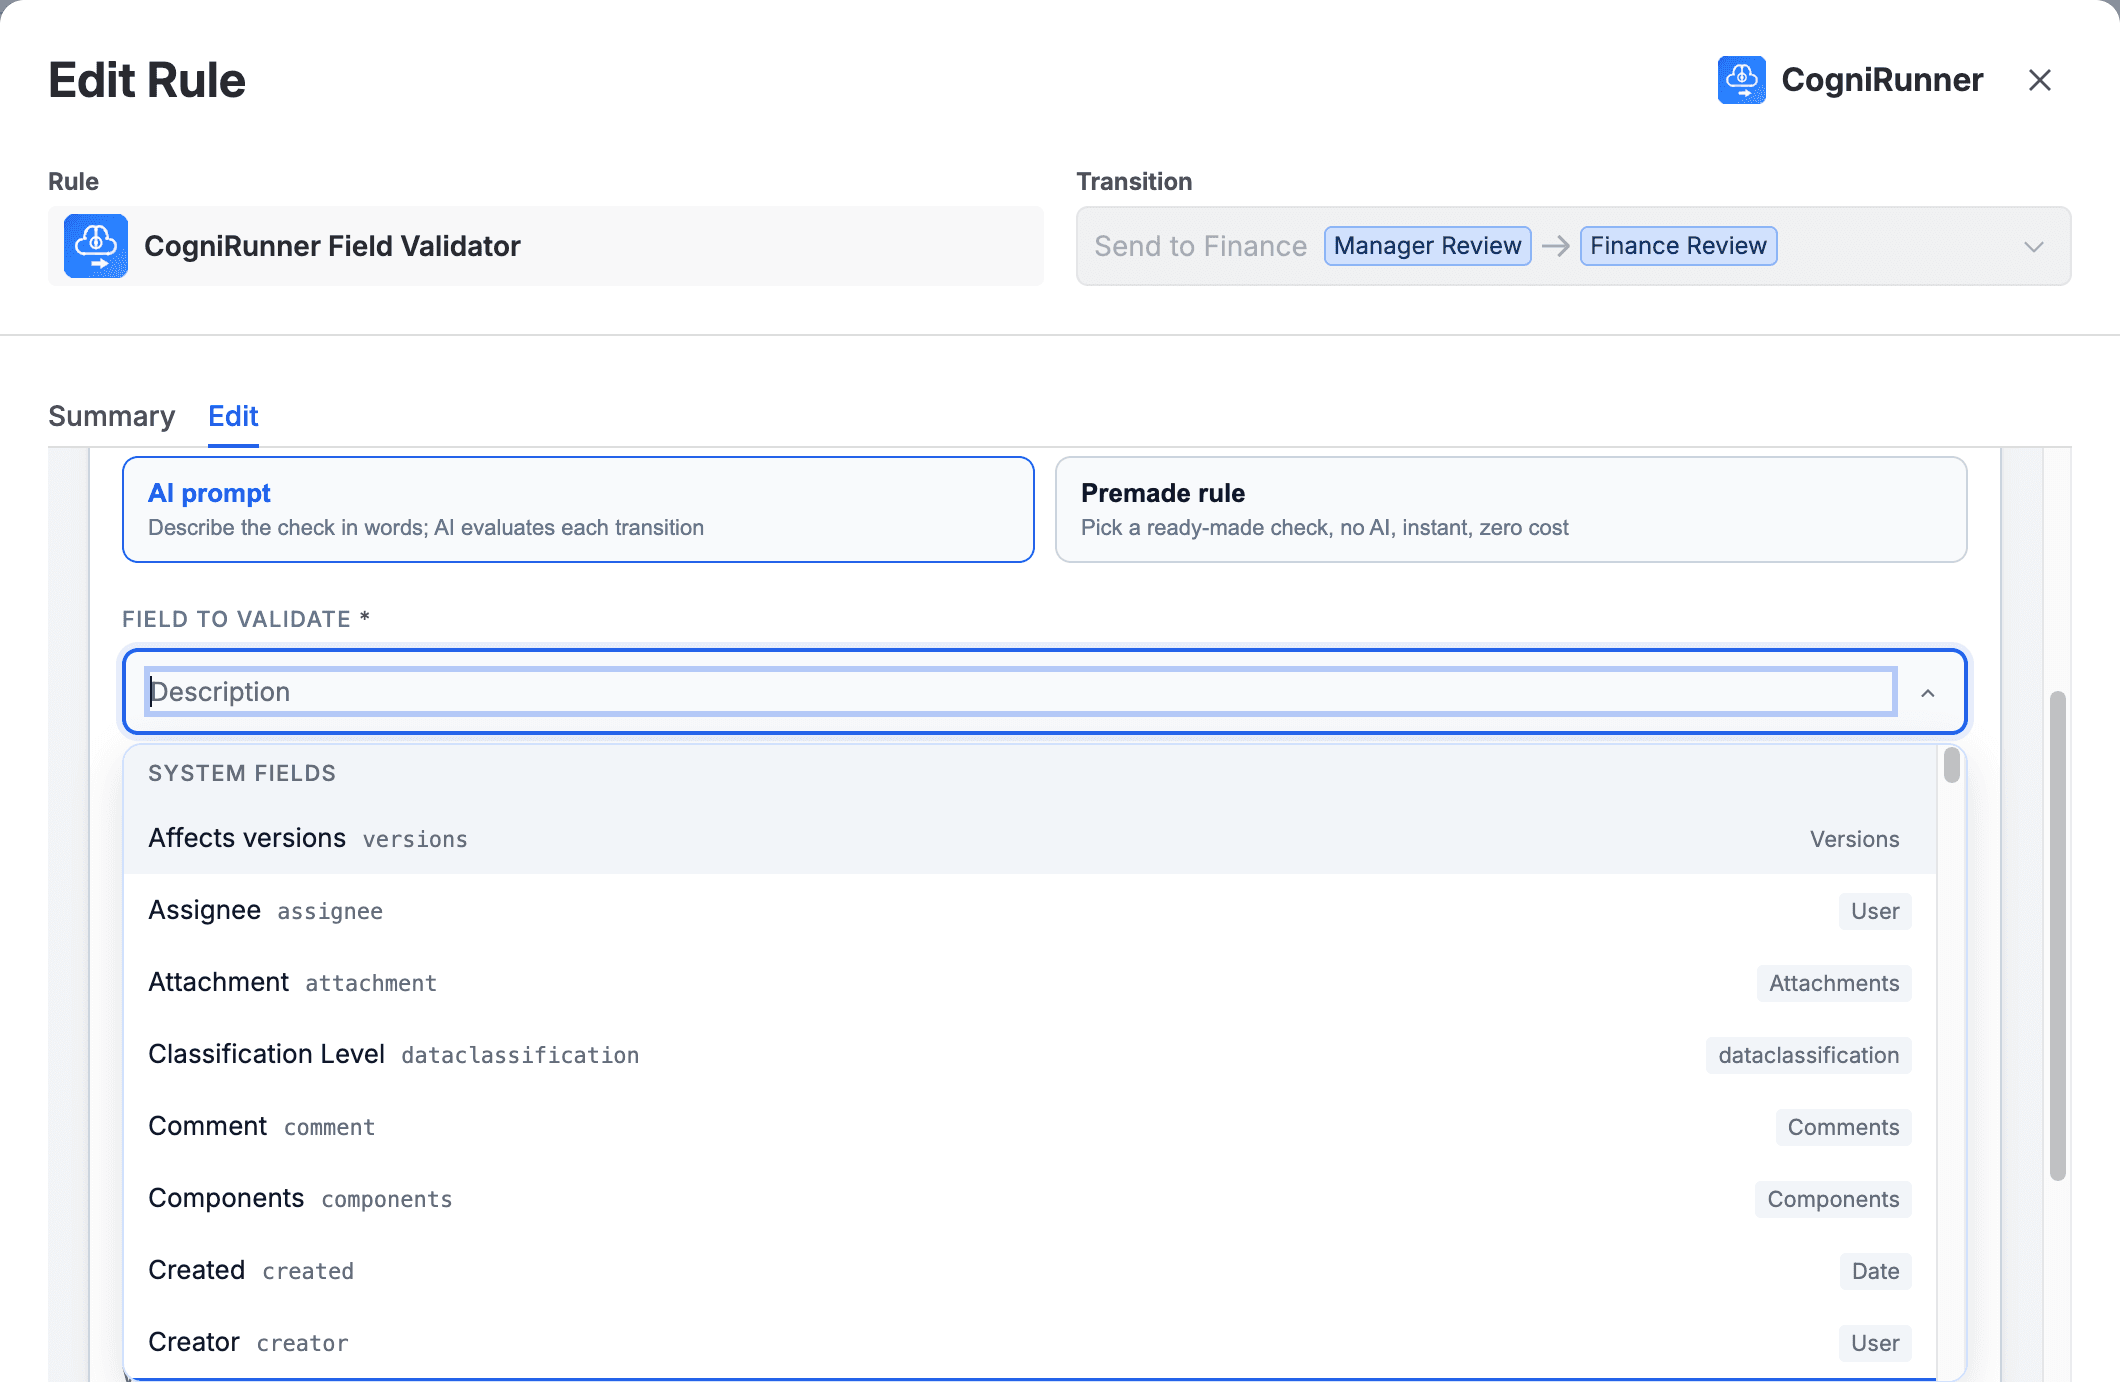Select the Assignee field option

(x=1029, y=911)
